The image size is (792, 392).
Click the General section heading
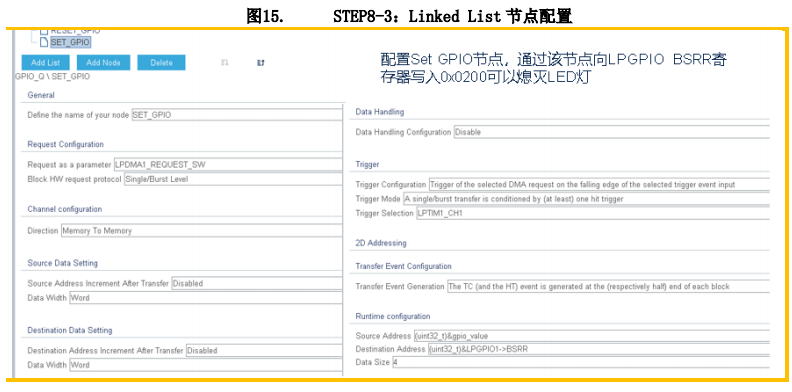click(41, 95)
